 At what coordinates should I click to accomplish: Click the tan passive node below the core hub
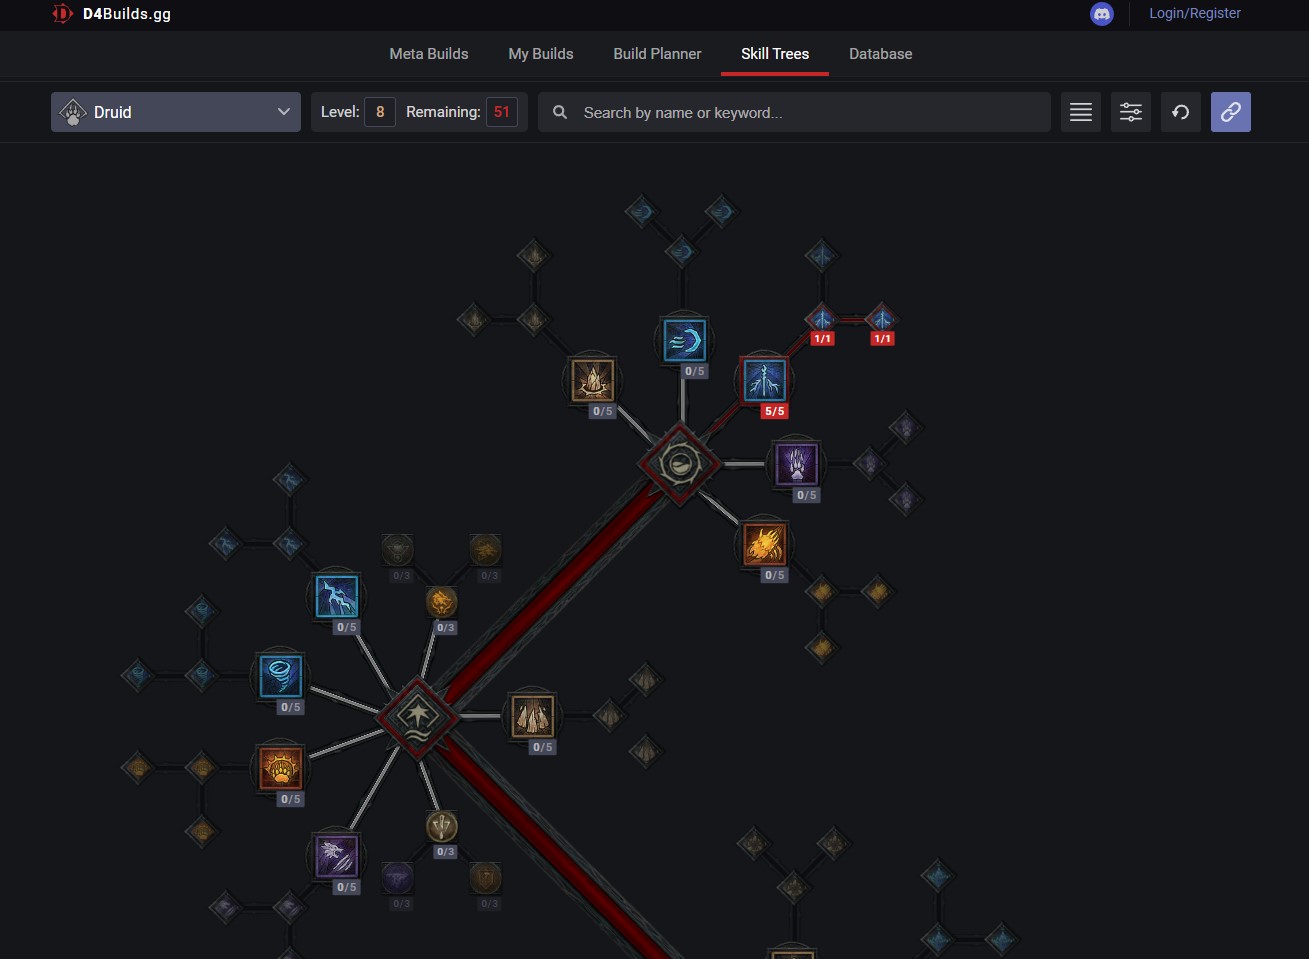pos(441,826)
